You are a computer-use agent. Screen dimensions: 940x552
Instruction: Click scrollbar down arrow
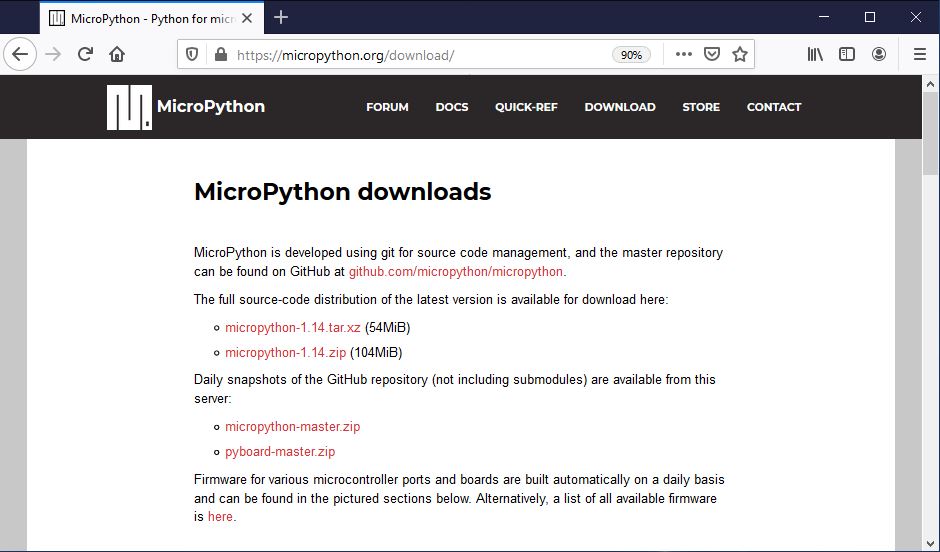pos(930,544)
